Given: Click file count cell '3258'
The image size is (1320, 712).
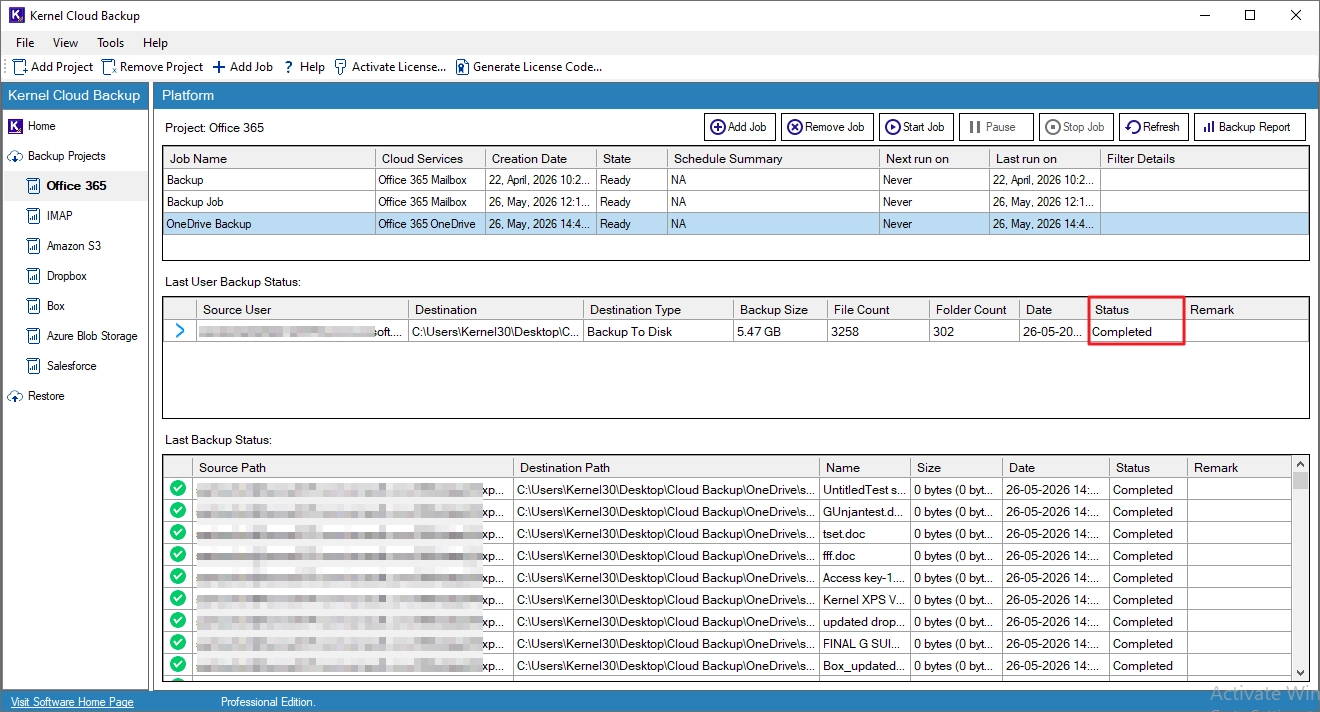Looking at the screenshot, I should click(x=878, y=332).
